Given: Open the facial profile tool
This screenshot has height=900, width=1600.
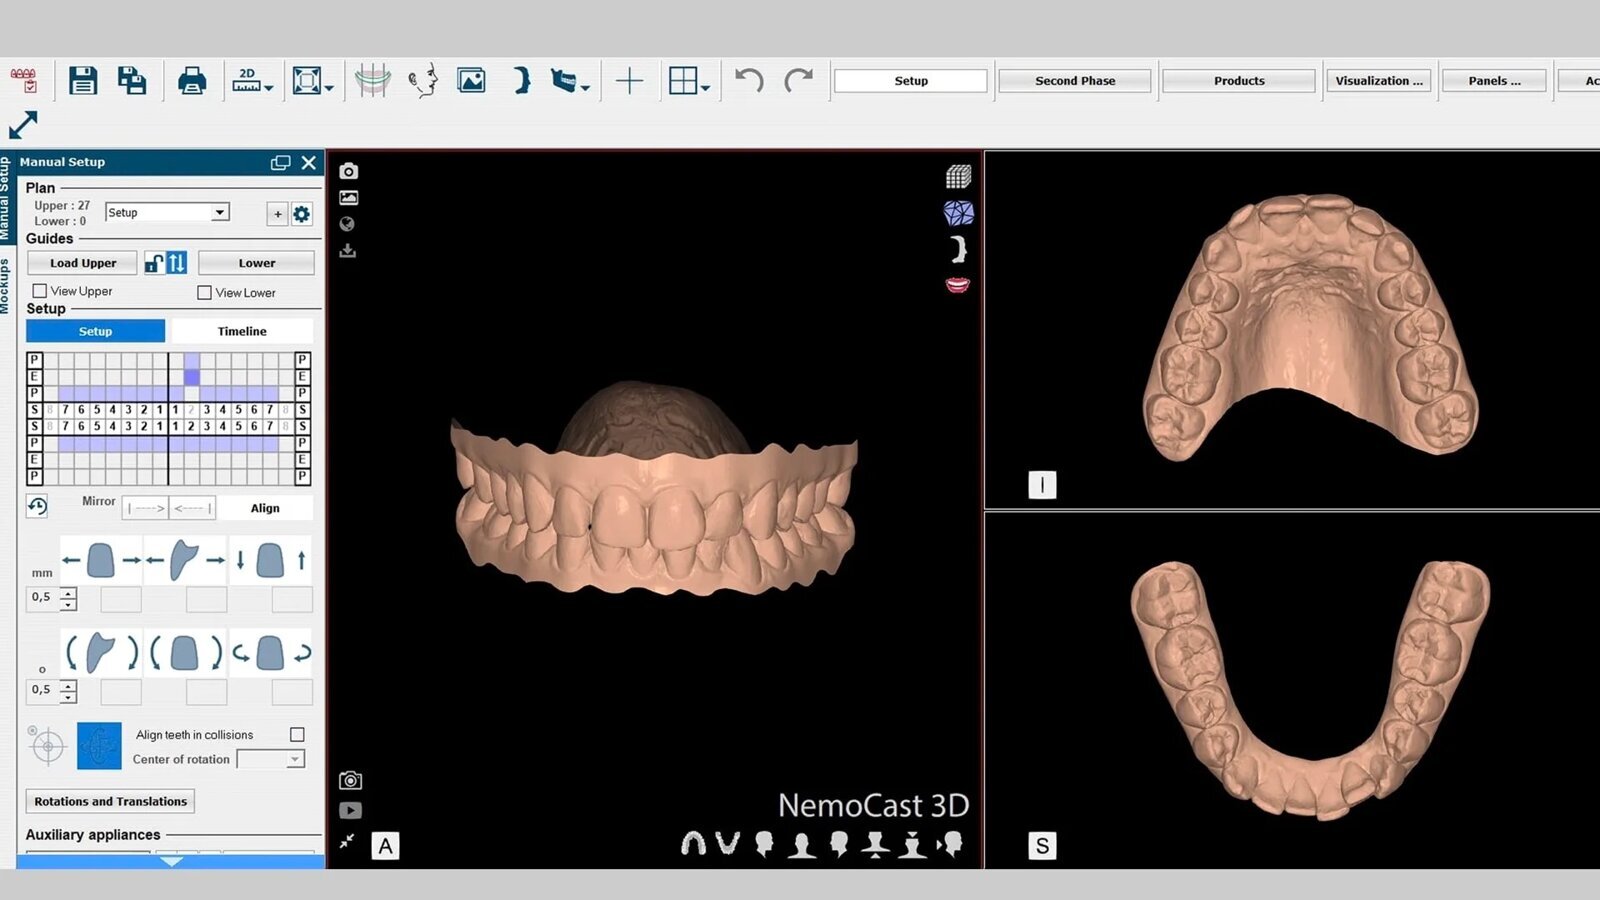Looking at the screenshot, I should pyautogui.click(x=422, y=80).
